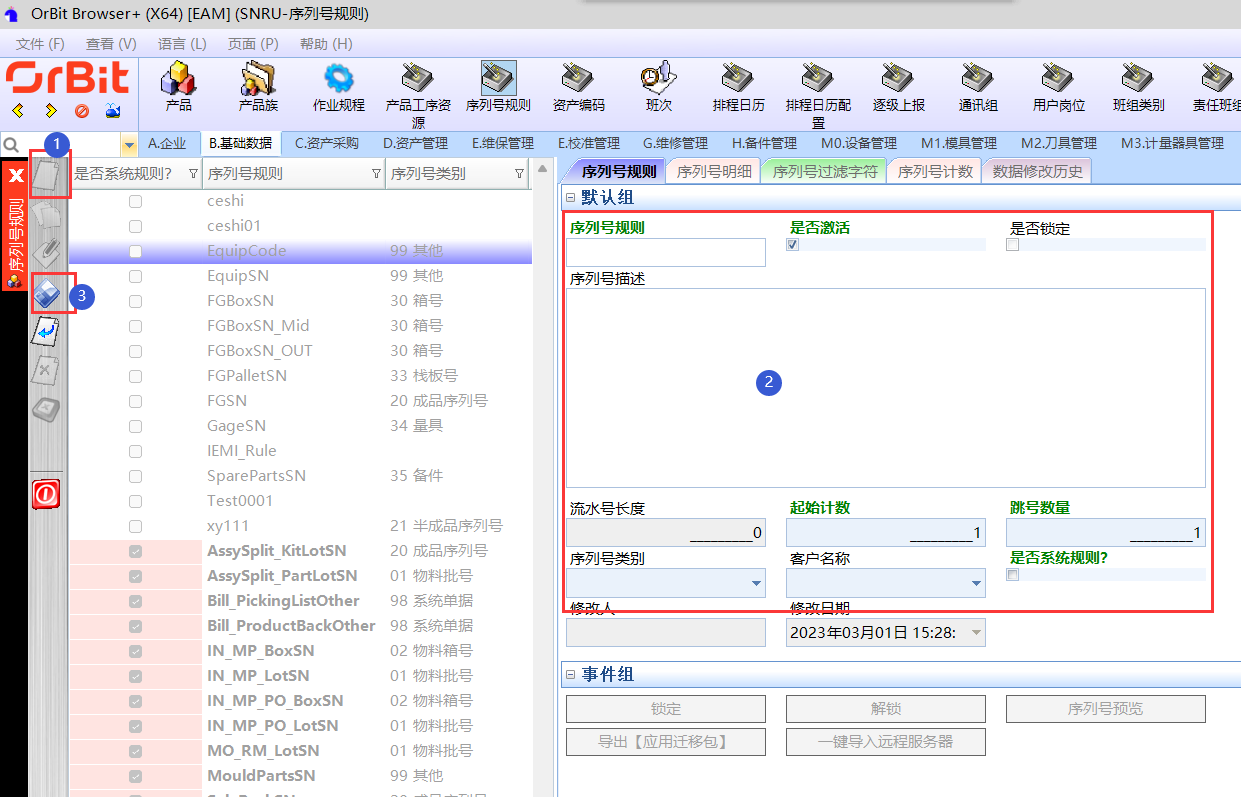Screen dimensions: 1241x797
Task: Open 班组类别 toolbar icon
Action: click(x=1138, y=87)
